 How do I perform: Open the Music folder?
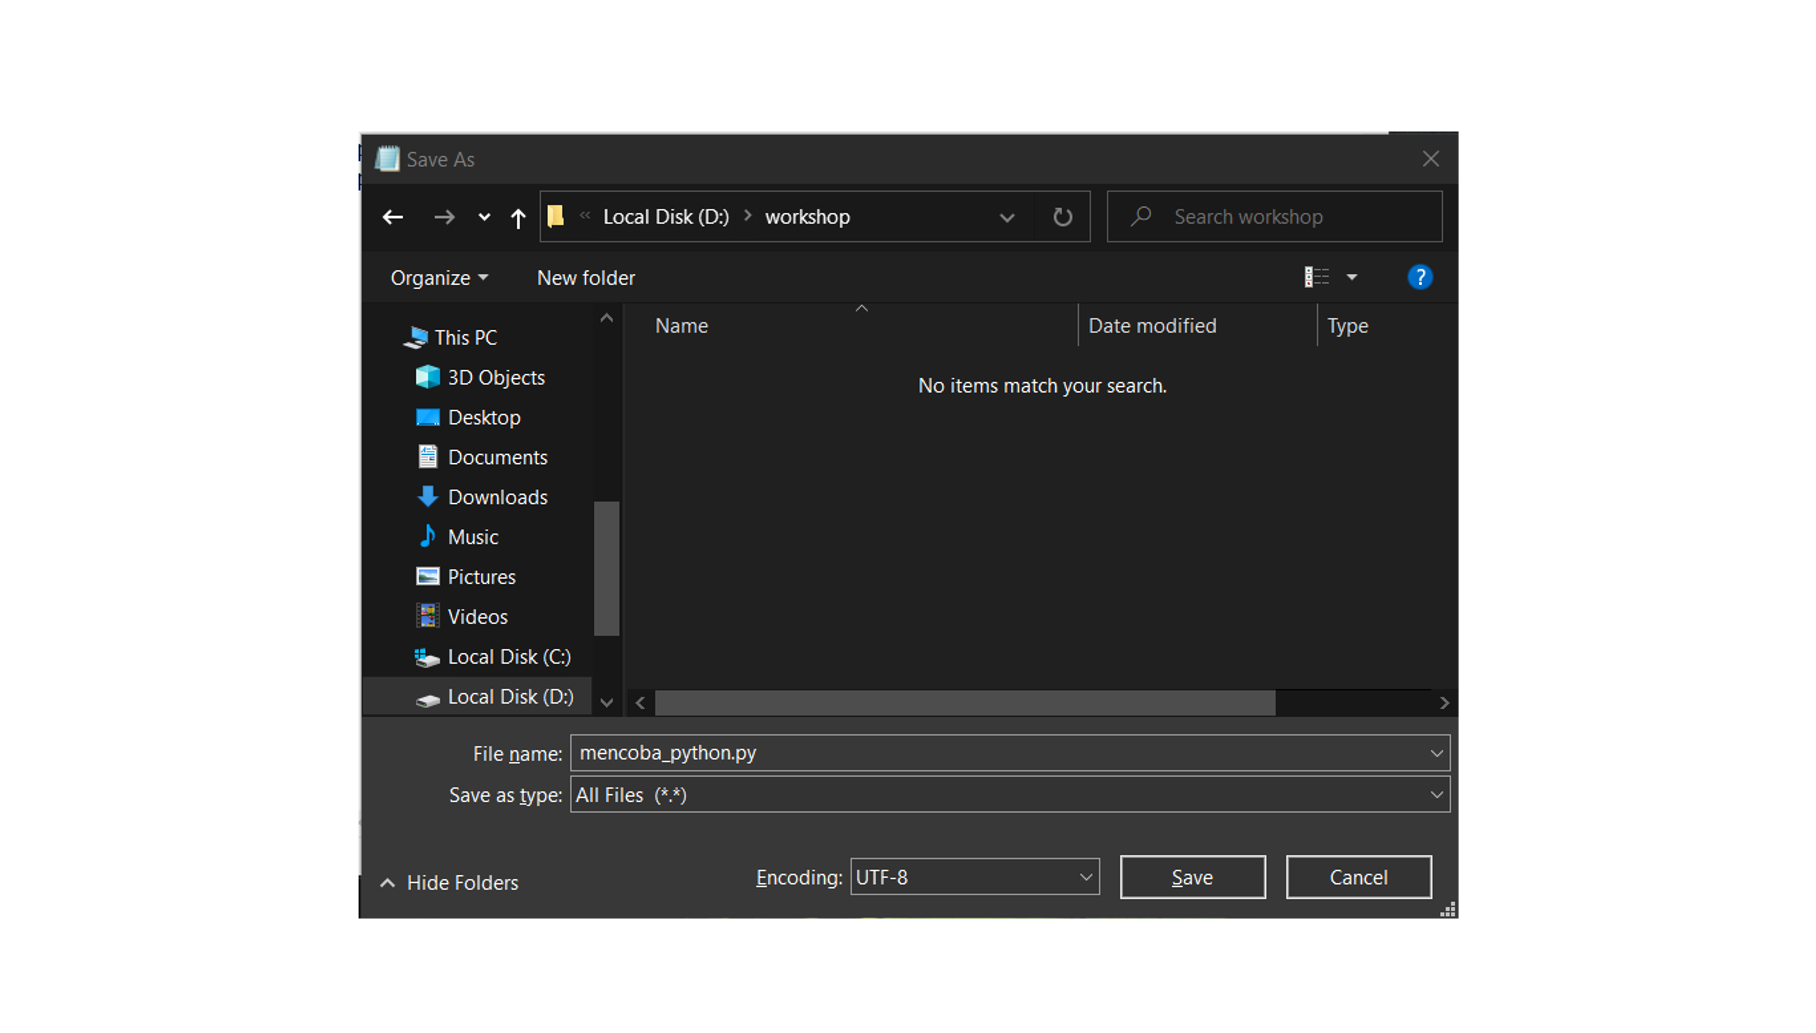[471, 536]
